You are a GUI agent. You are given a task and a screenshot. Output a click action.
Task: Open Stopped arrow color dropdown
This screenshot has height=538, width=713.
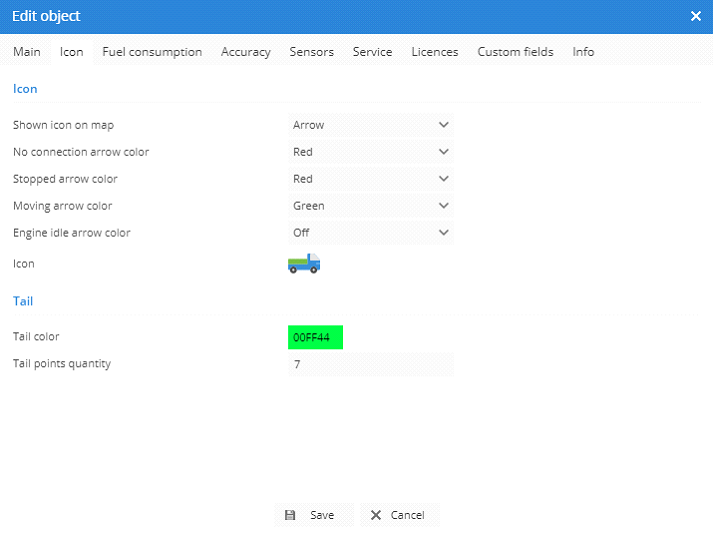point(370,179)
